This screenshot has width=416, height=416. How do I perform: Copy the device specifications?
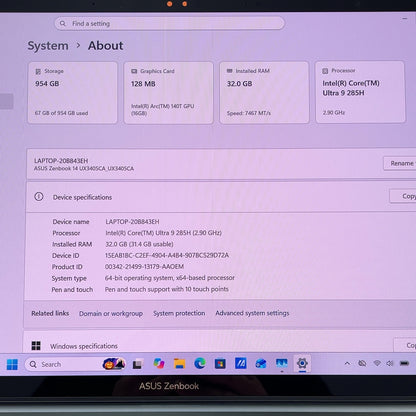coord(403,196)
